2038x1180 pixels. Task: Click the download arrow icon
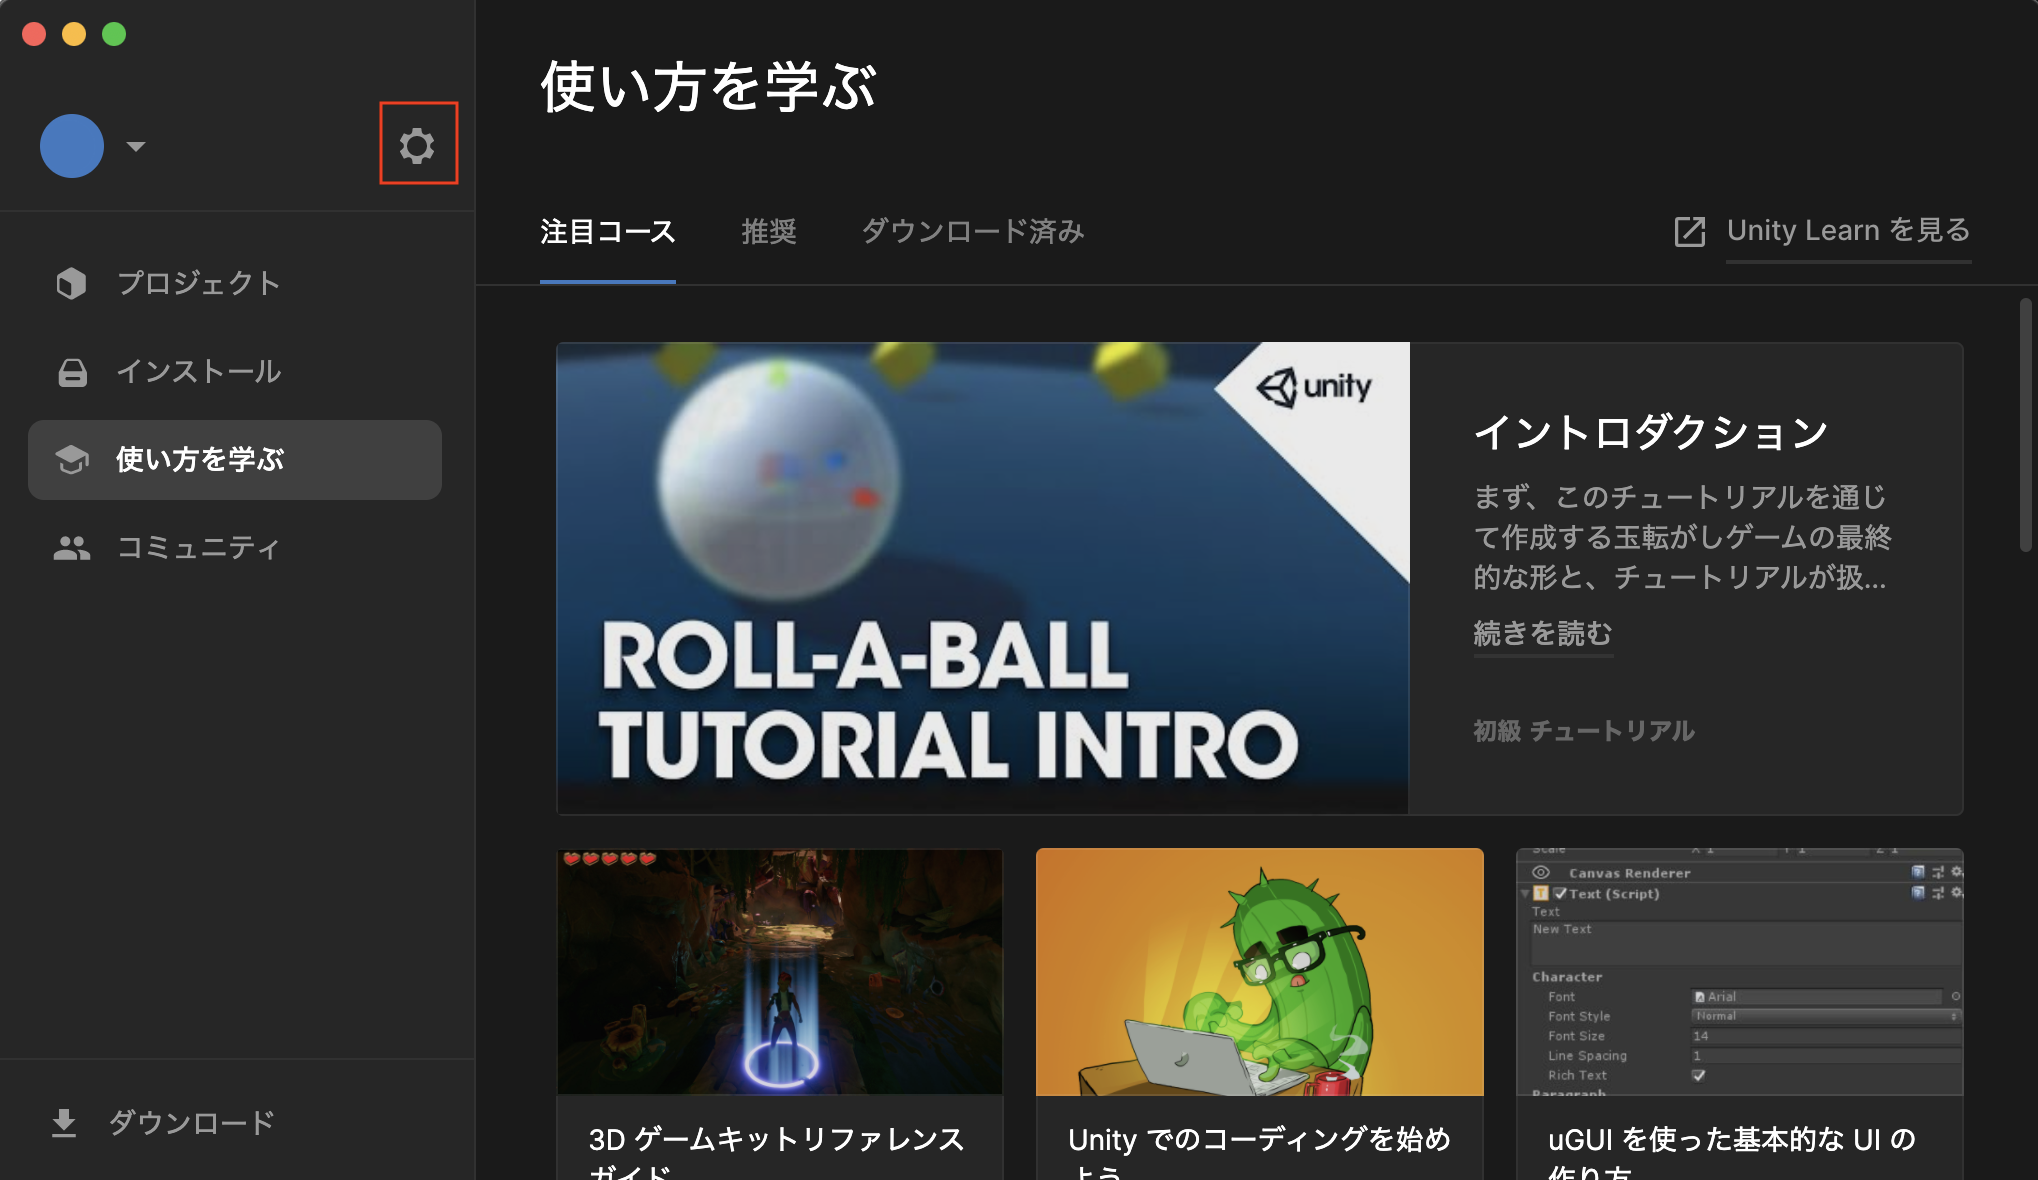[x=64, y=1123]
